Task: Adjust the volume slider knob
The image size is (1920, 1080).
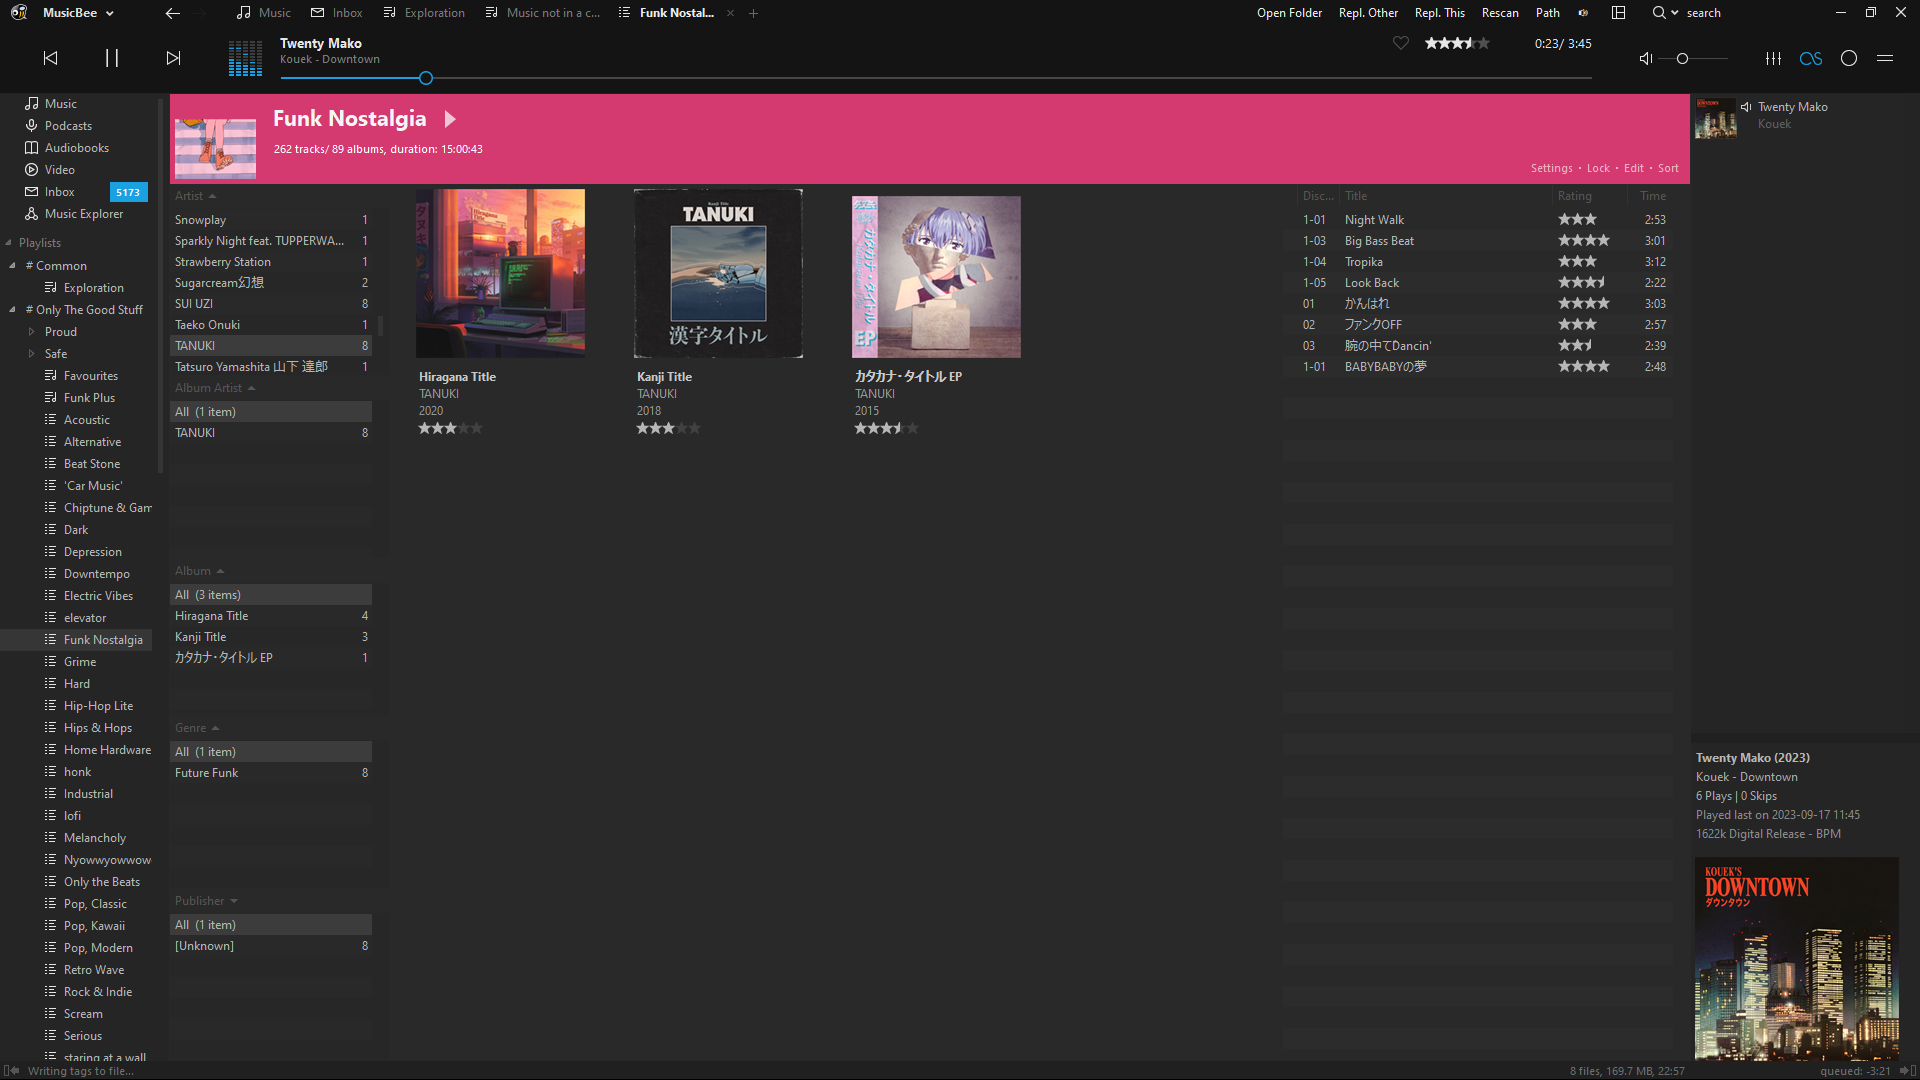Action: 1682,58
